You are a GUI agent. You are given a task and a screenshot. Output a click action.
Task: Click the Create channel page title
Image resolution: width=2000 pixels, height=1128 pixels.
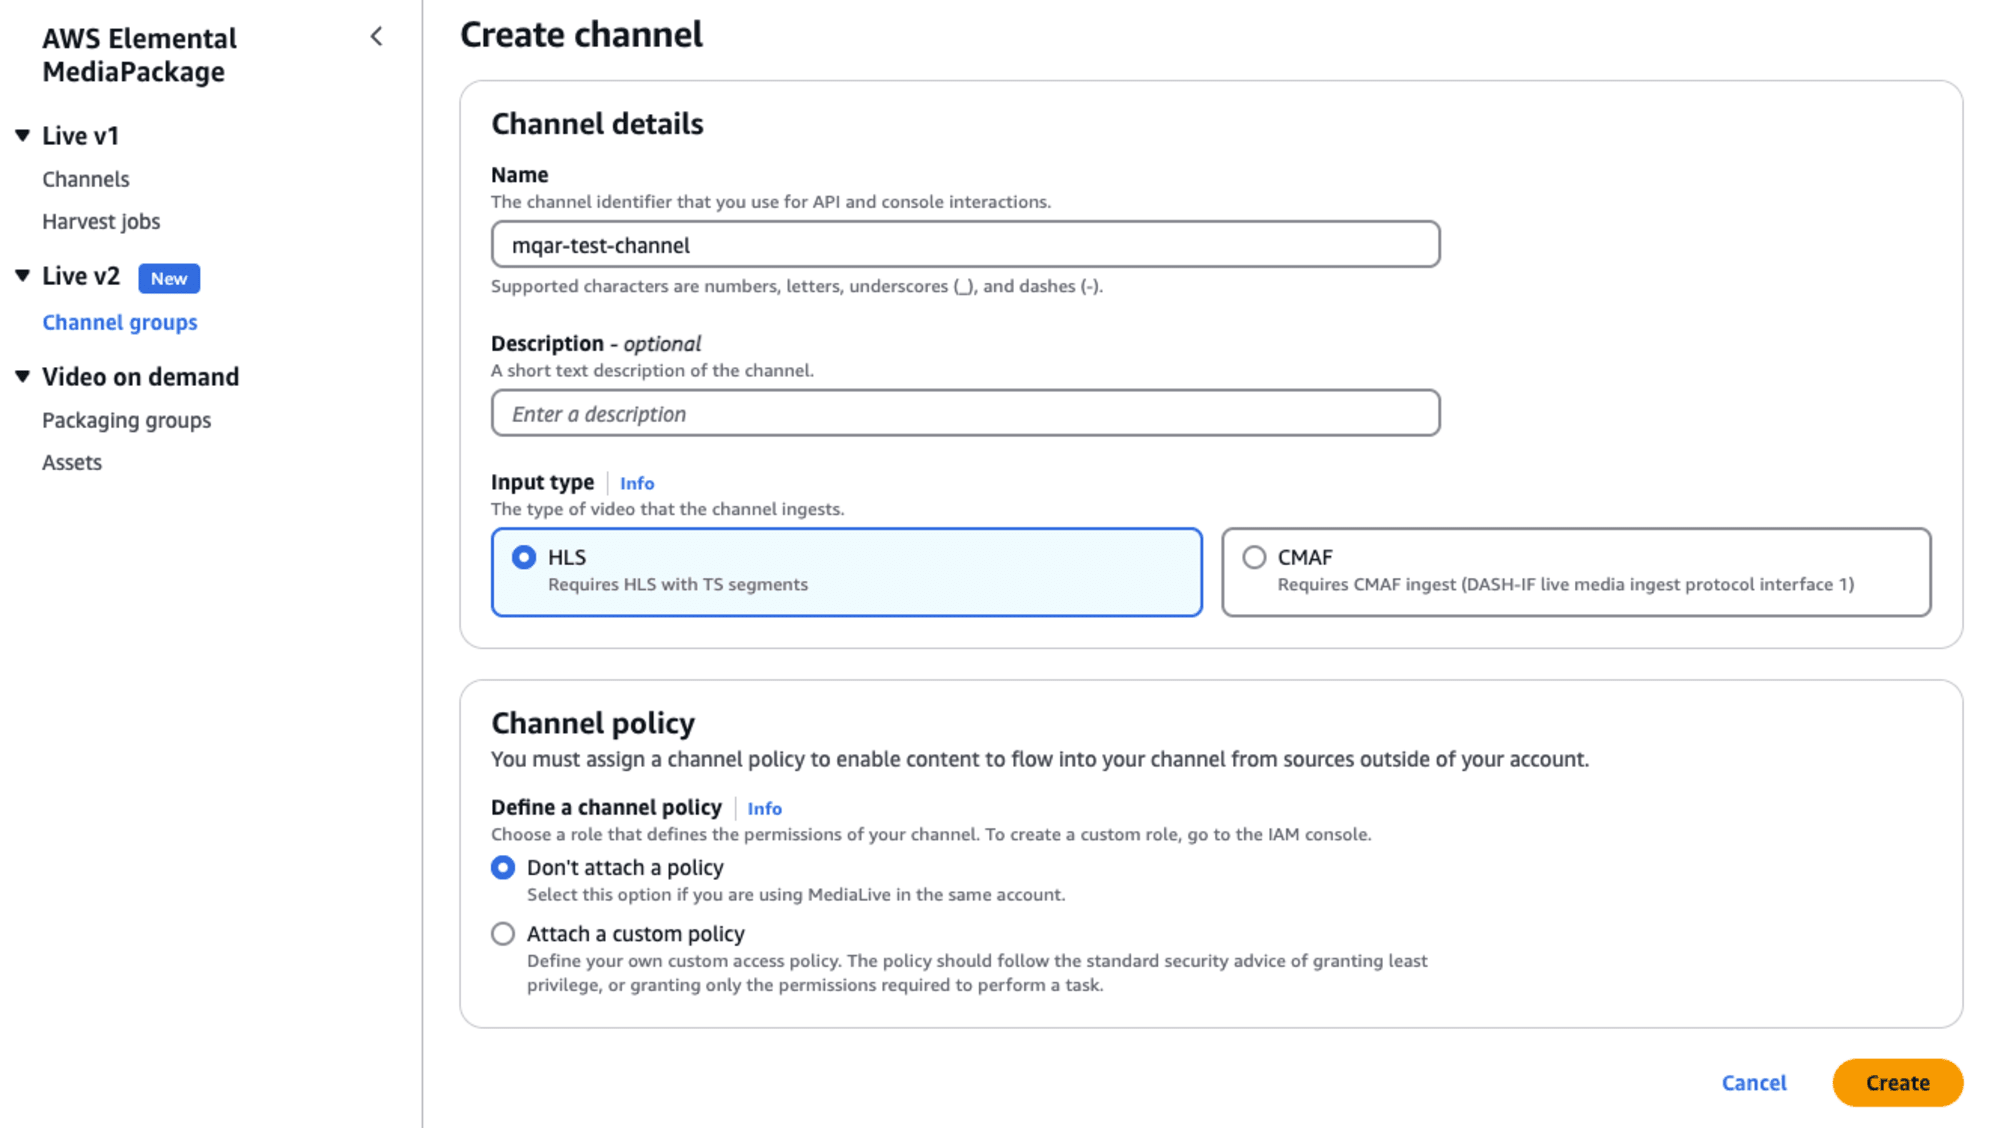(581, 34)
